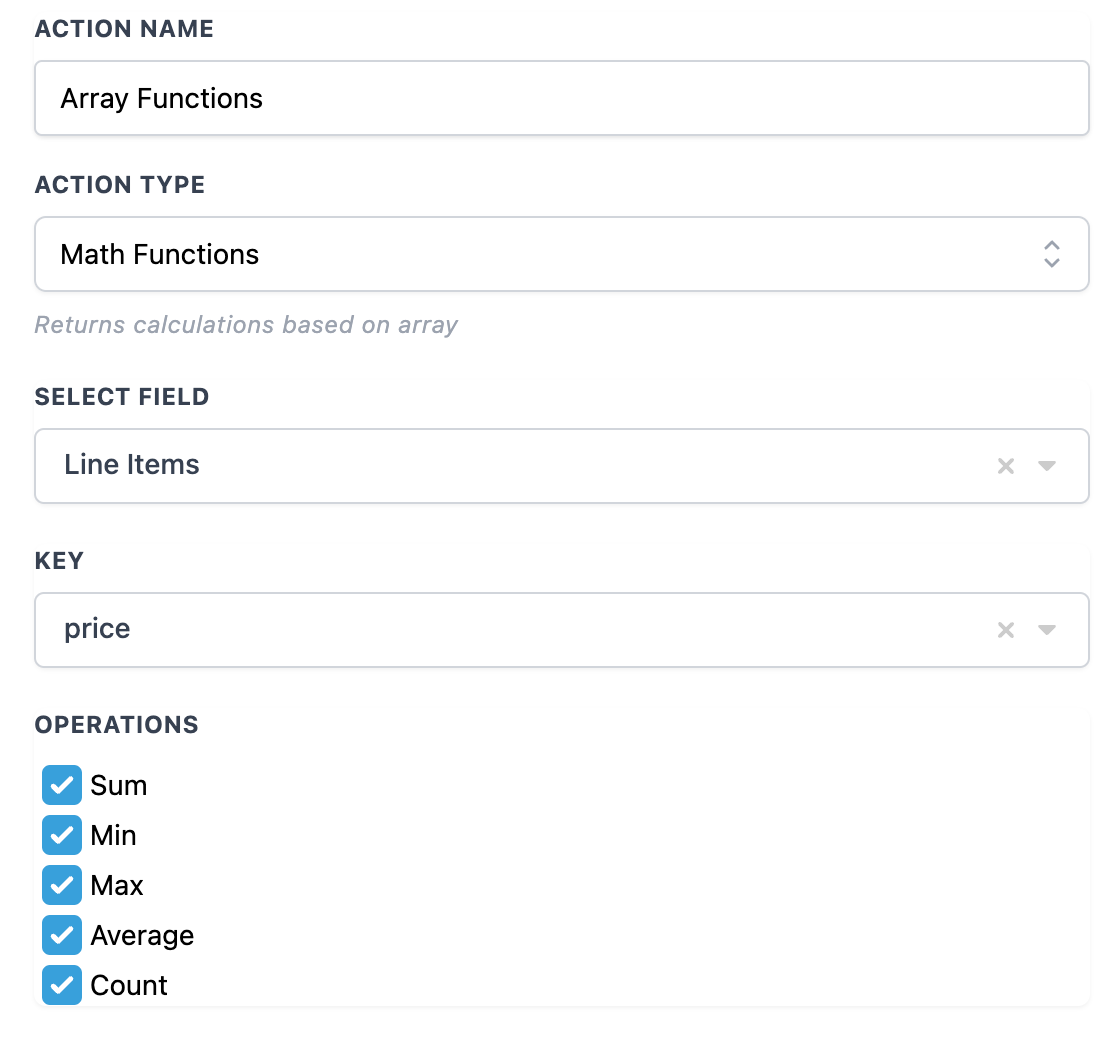Disable the Max operation checkbox
The image size is (1118, 1042).
(62, 886)
